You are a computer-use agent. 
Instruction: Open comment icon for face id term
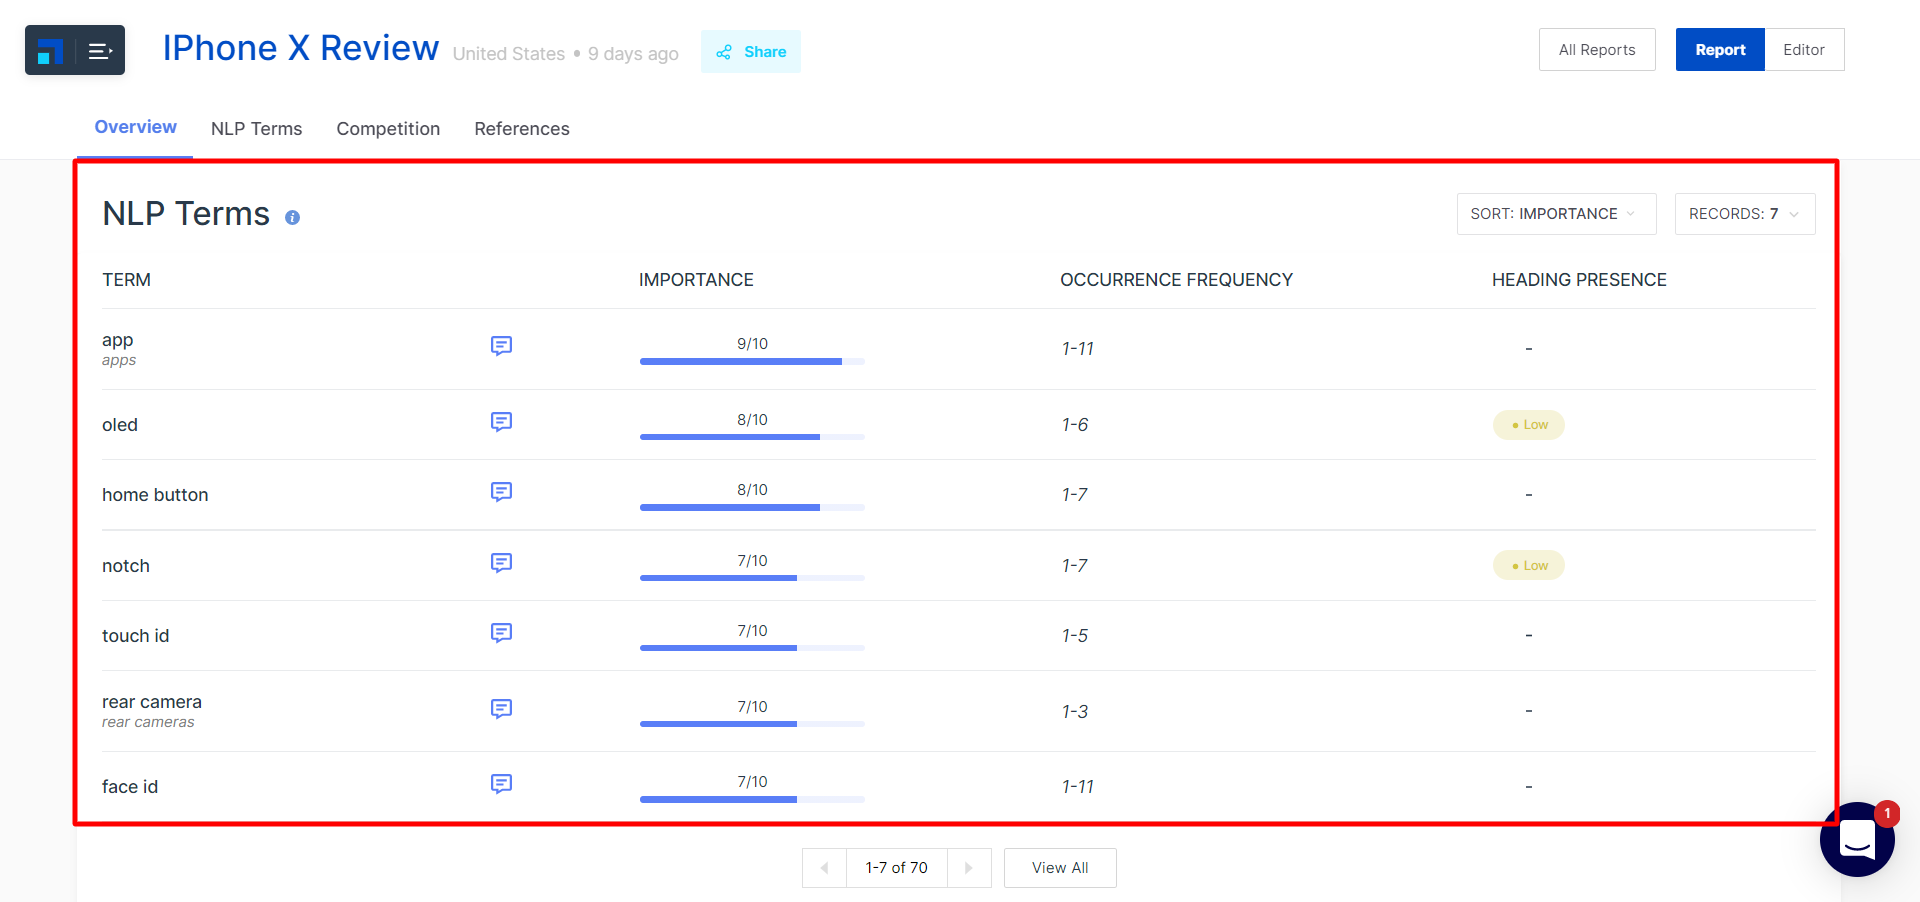coord(501,784)
